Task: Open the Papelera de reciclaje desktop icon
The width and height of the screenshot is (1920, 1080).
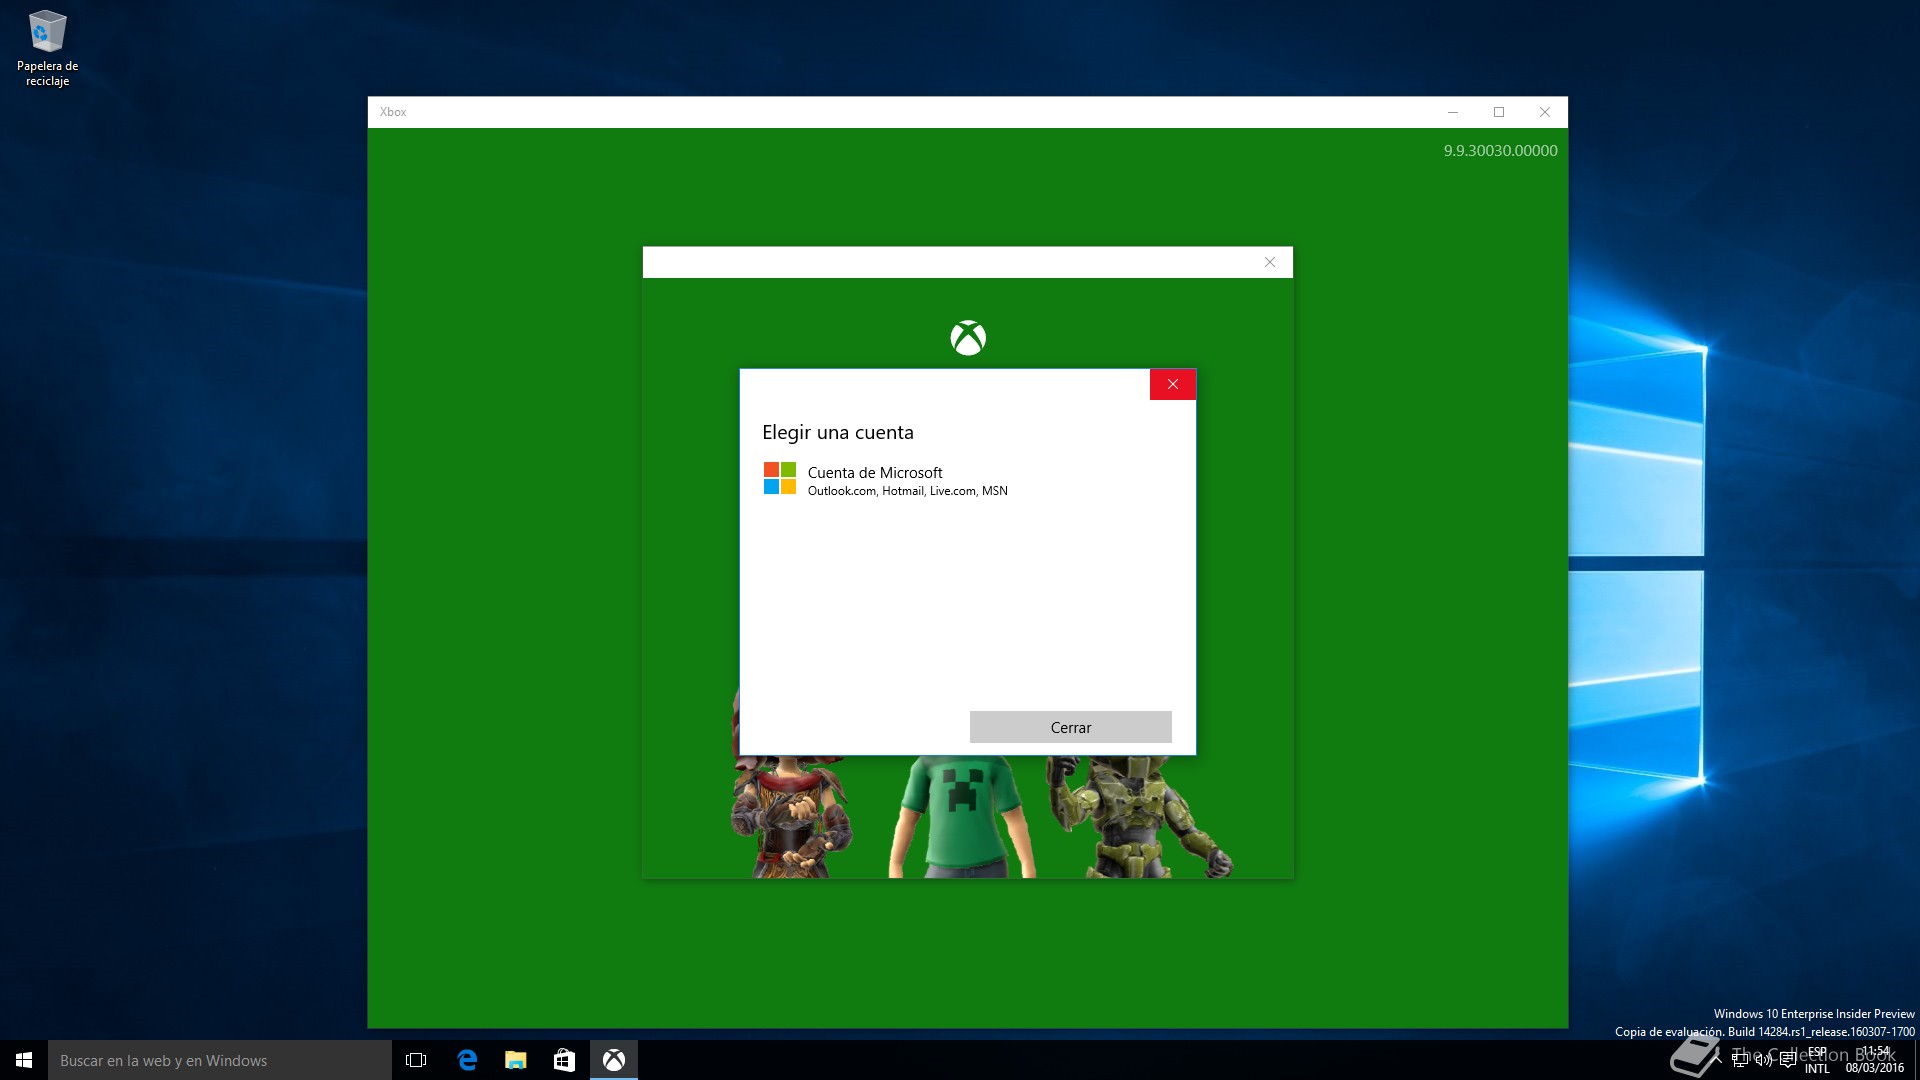Action: coord(47,49)
